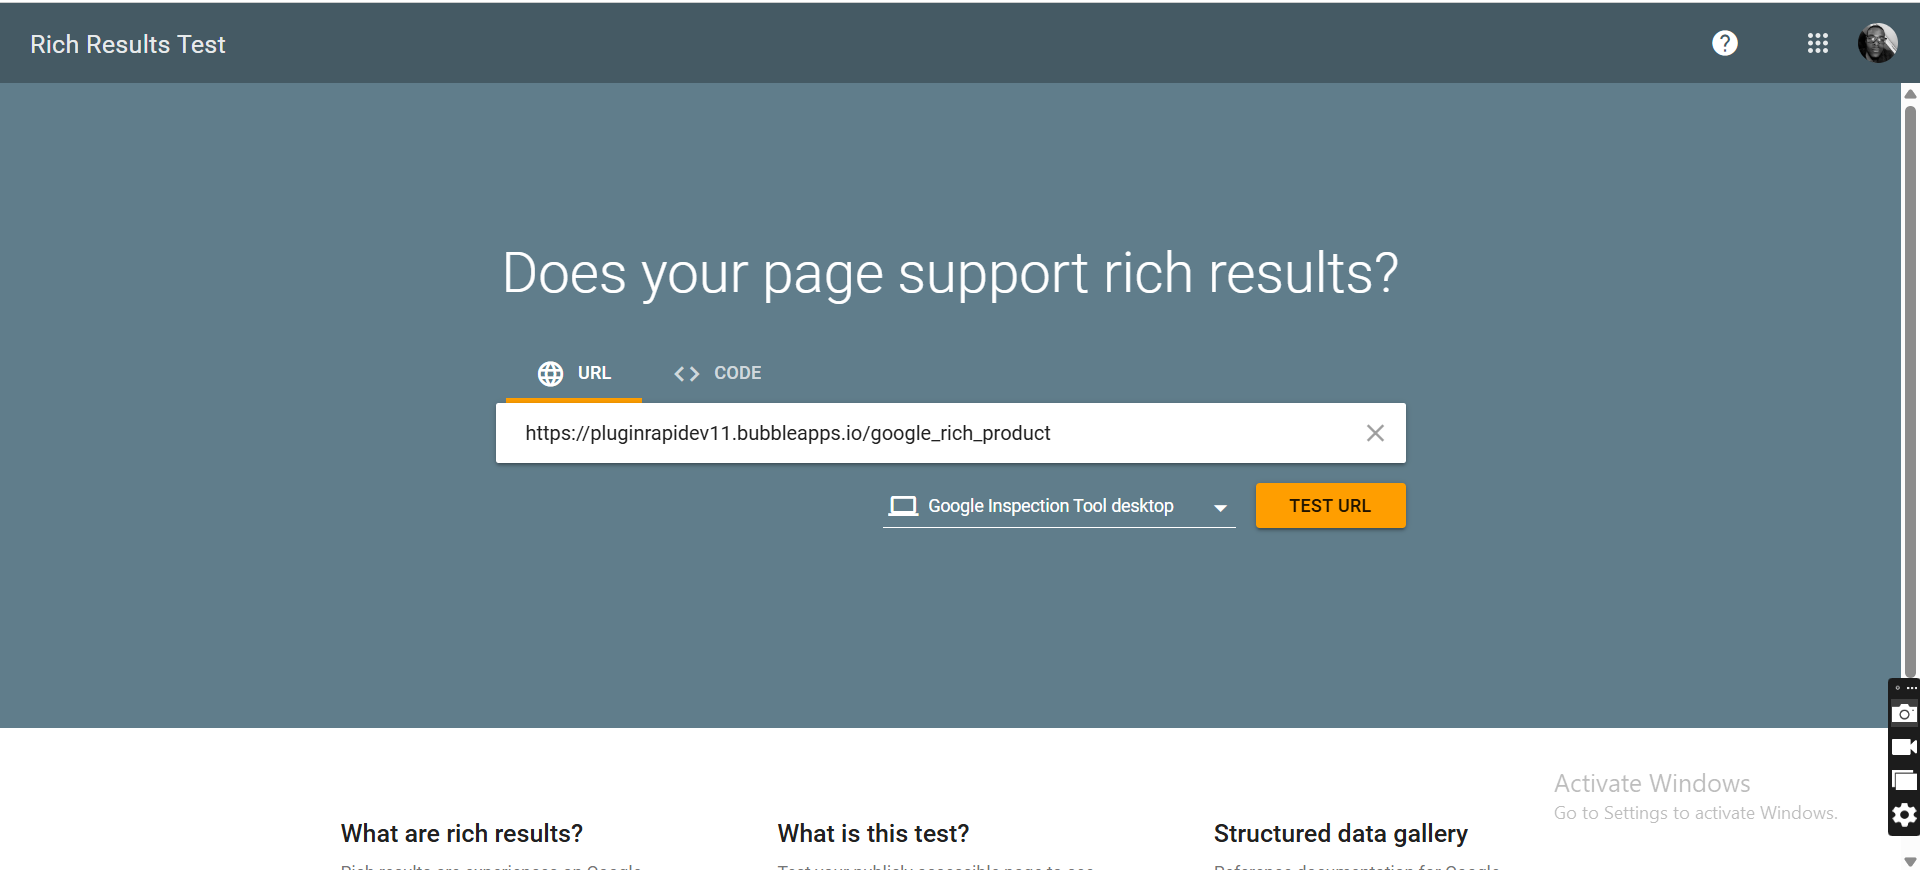Click the Structured data gallery heading
Image resolution: width=1920 pixels, height=870 pixels.
(1340, 833)
